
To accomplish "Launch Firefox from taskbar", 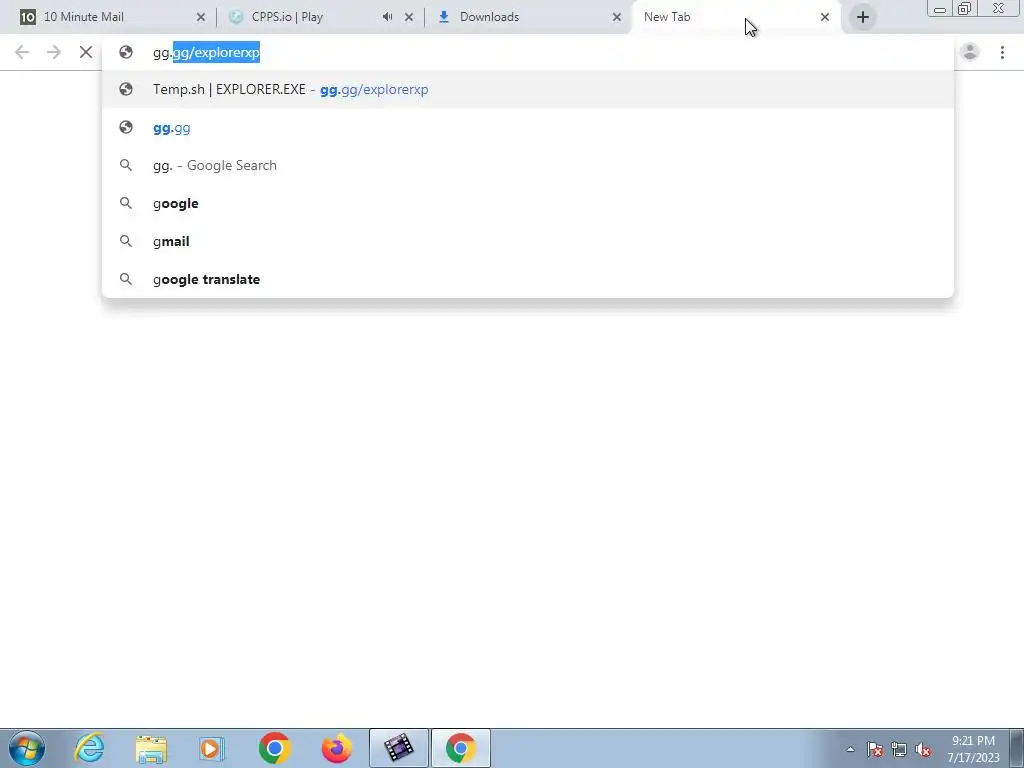I will pos(337,748).
